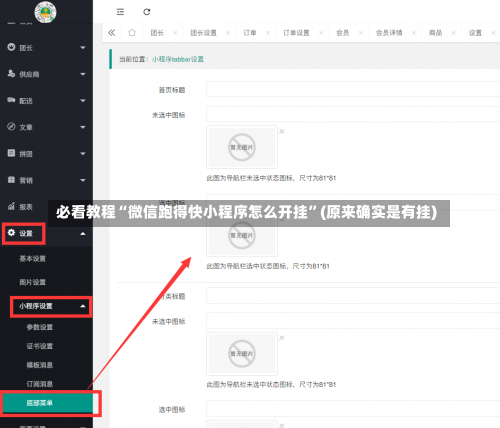Viewport: 500px width, 428px height.
Task: Click the 供应商 people icon in sidebar
Action: click(x=11, y=73)
